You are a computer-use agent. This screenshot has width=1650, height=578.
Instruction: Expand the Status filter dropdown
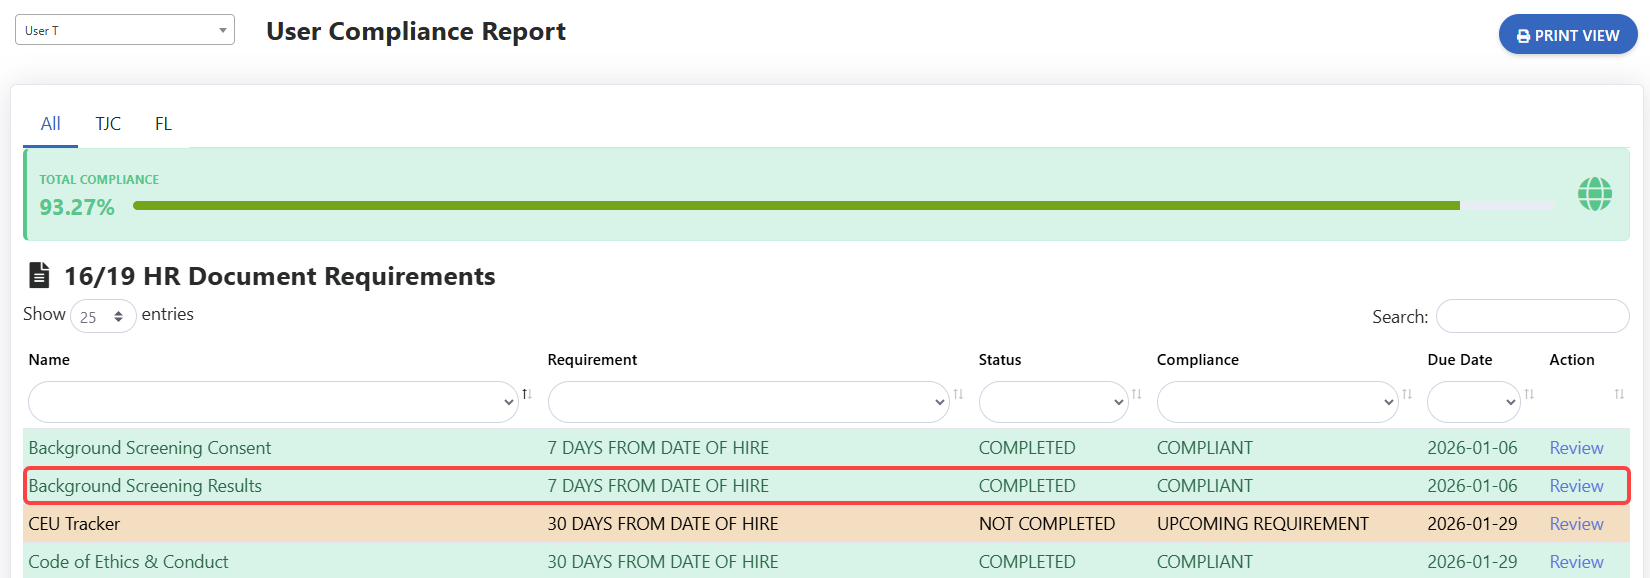[1053, 402]
